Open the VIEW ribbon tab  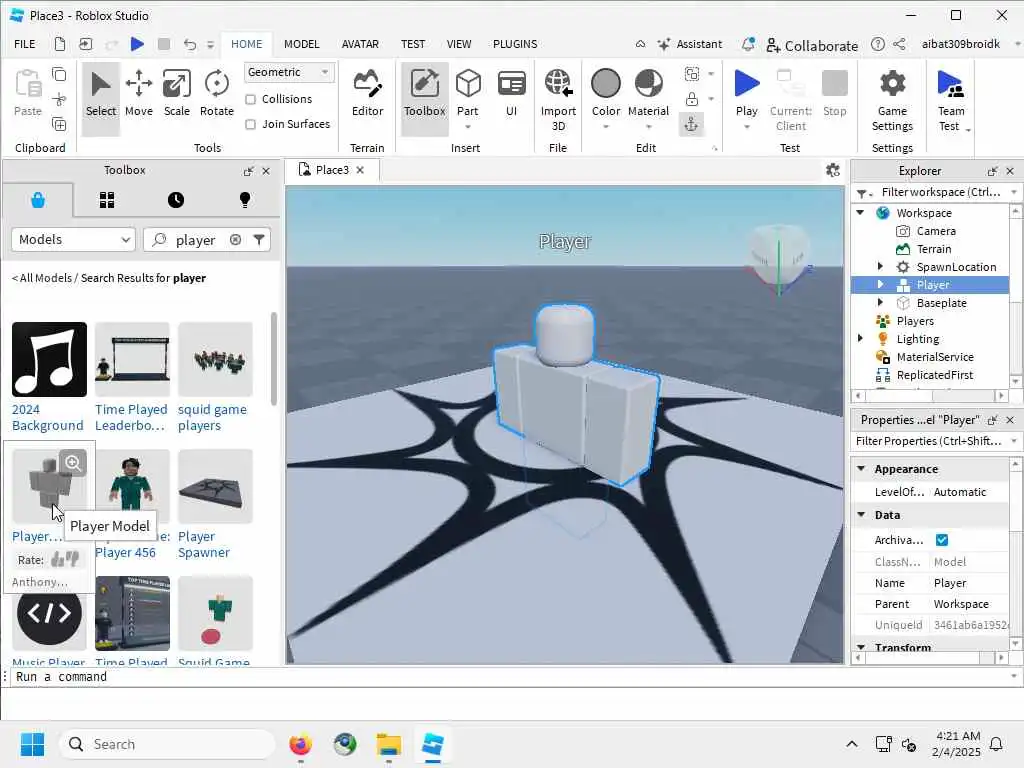coord(459,44)
